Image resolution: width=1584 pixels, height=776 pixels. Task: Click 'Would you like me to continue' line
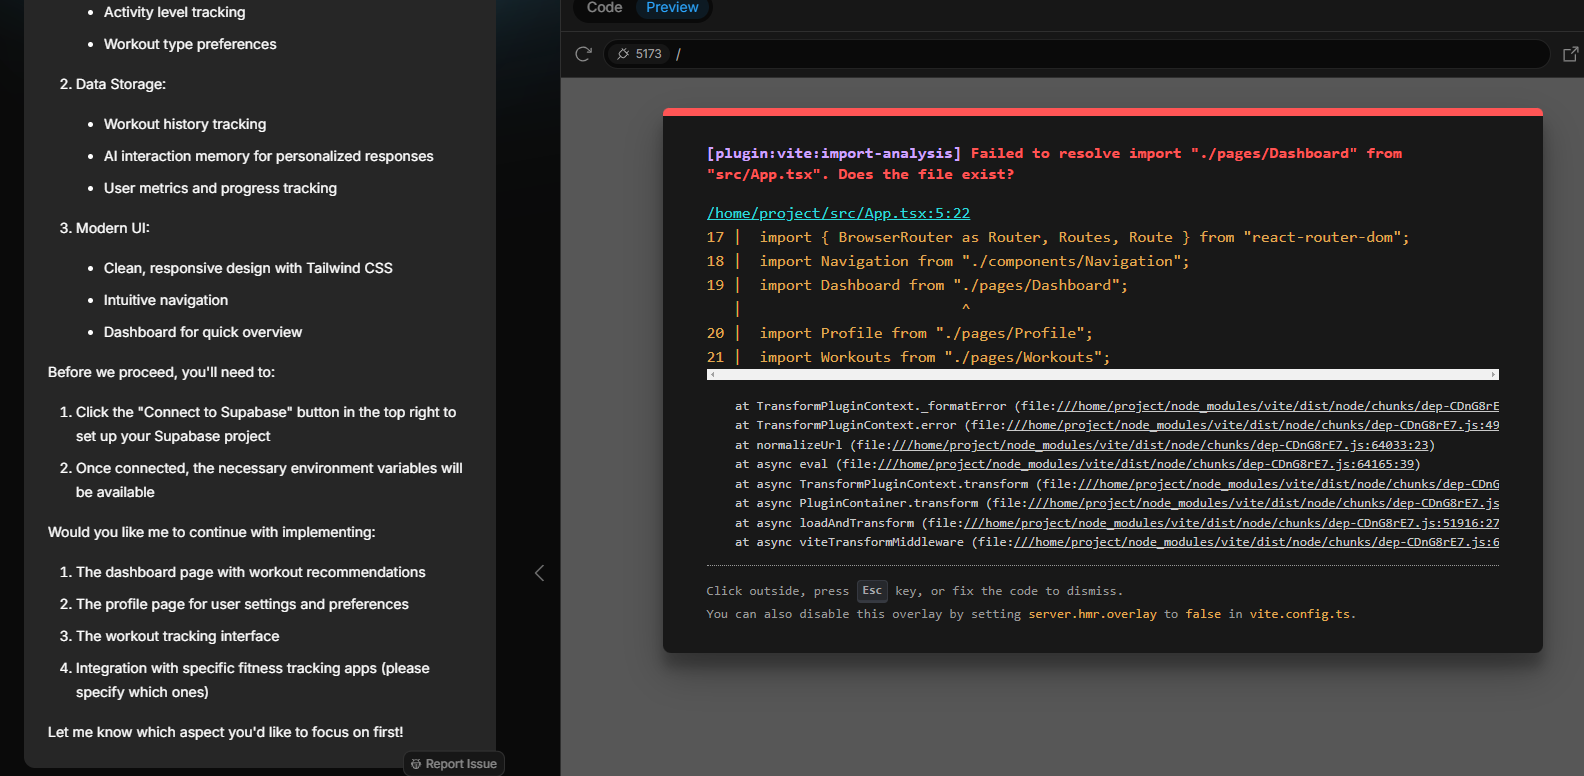pos(212,532)
